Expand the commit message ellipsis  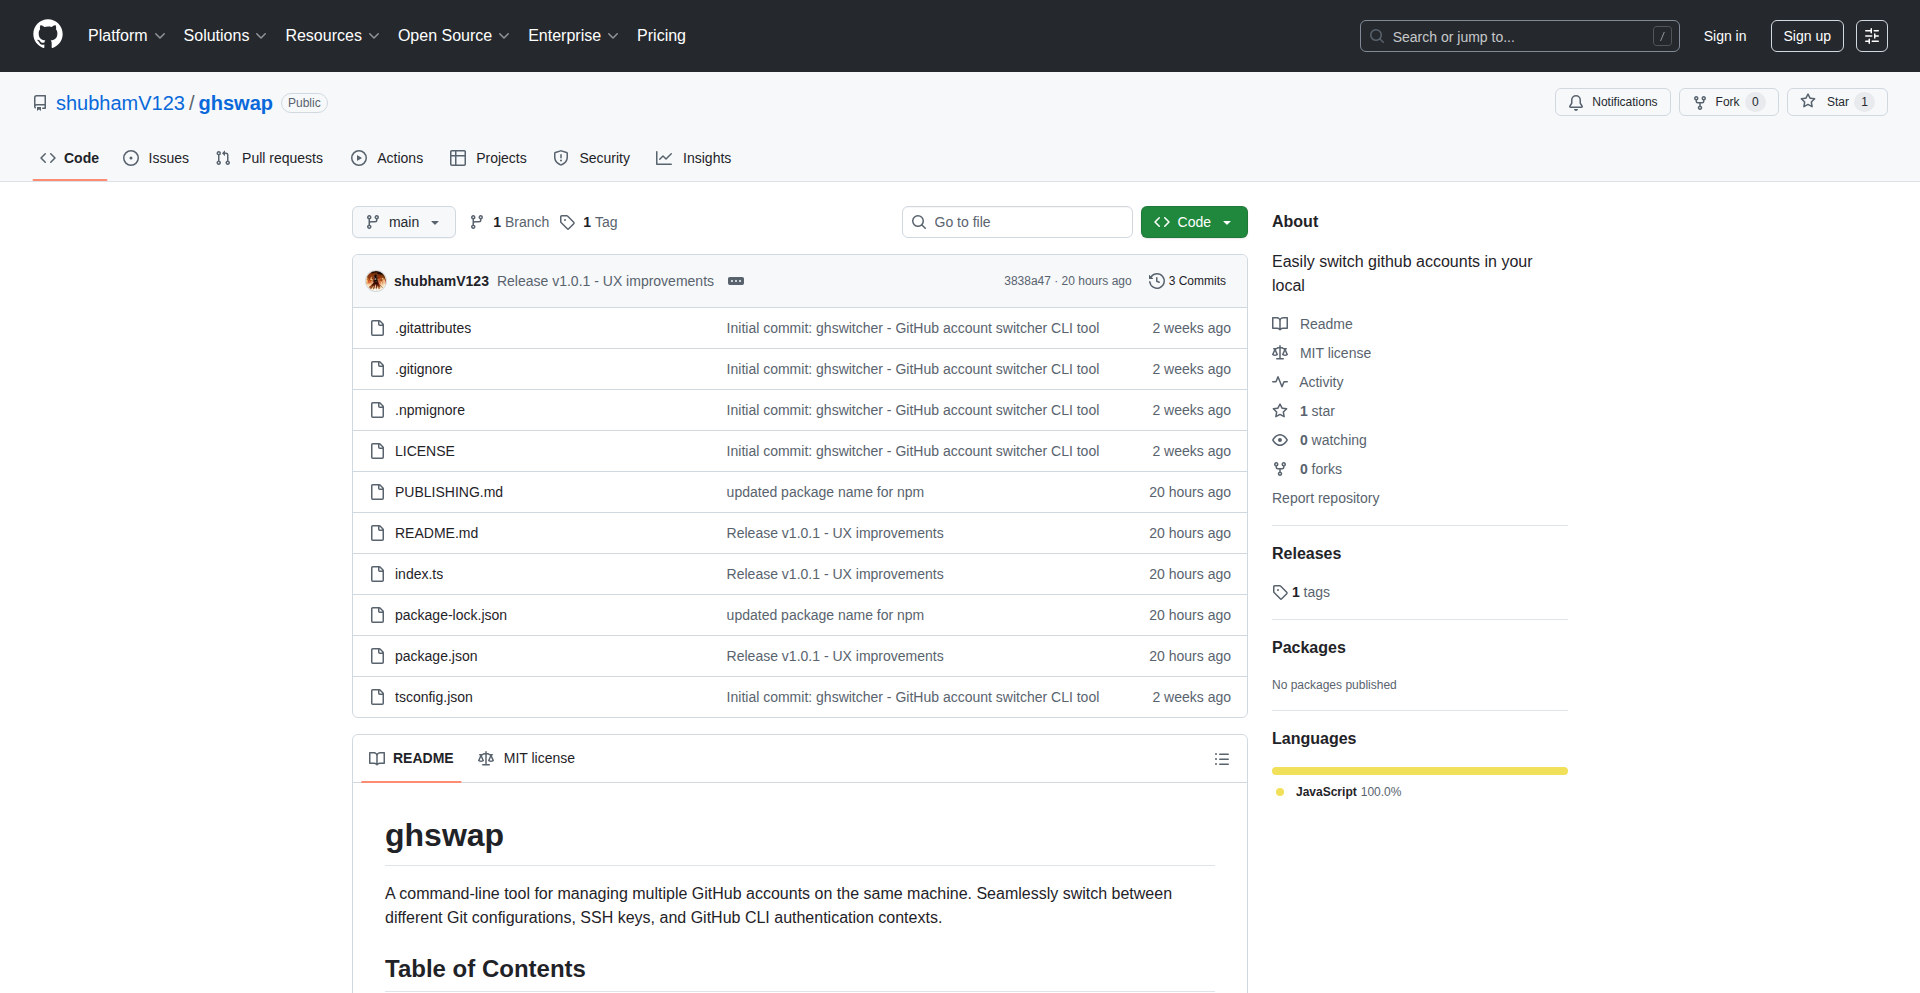coord(736,281)
